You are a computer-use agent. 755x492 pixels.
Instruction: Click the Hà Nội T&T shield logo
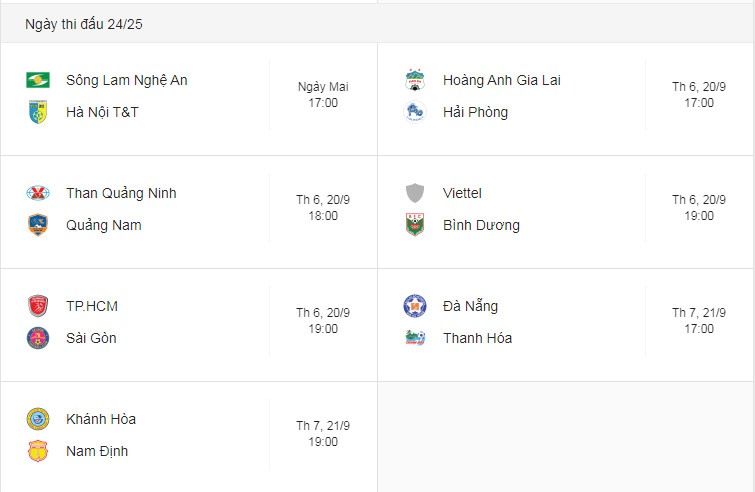click(x=38, y=112)
